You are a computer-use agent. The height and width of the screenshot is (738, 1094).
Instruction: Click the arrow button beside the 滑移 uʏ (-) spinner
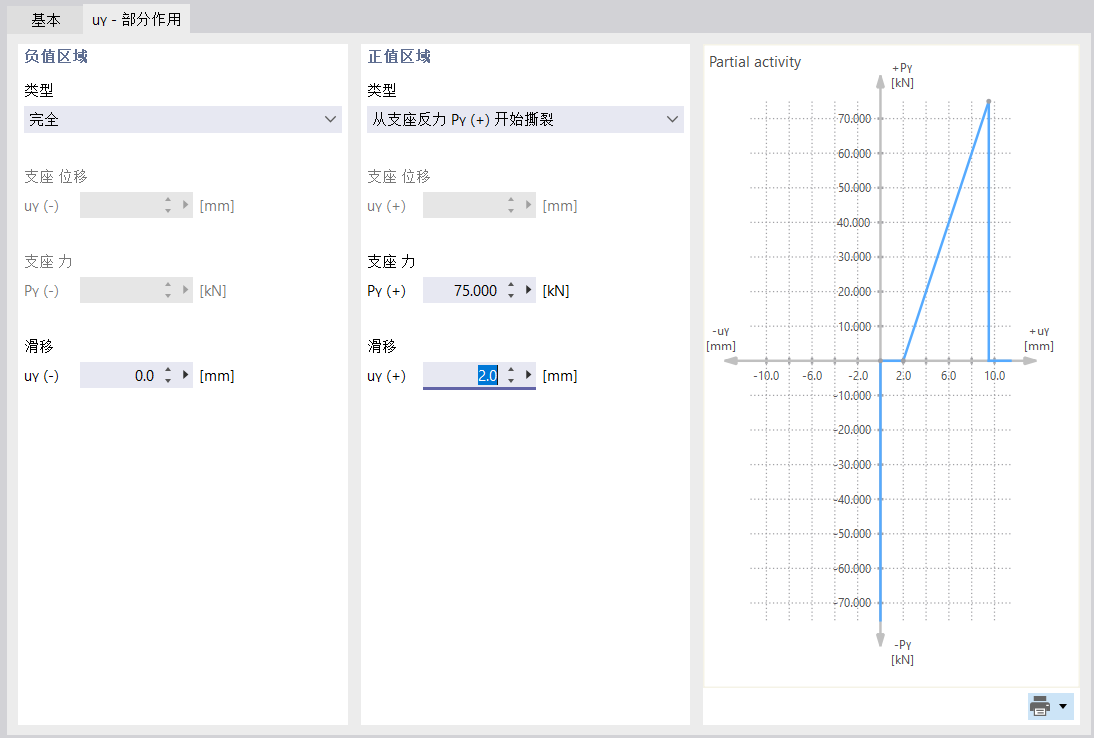point(186,375)
